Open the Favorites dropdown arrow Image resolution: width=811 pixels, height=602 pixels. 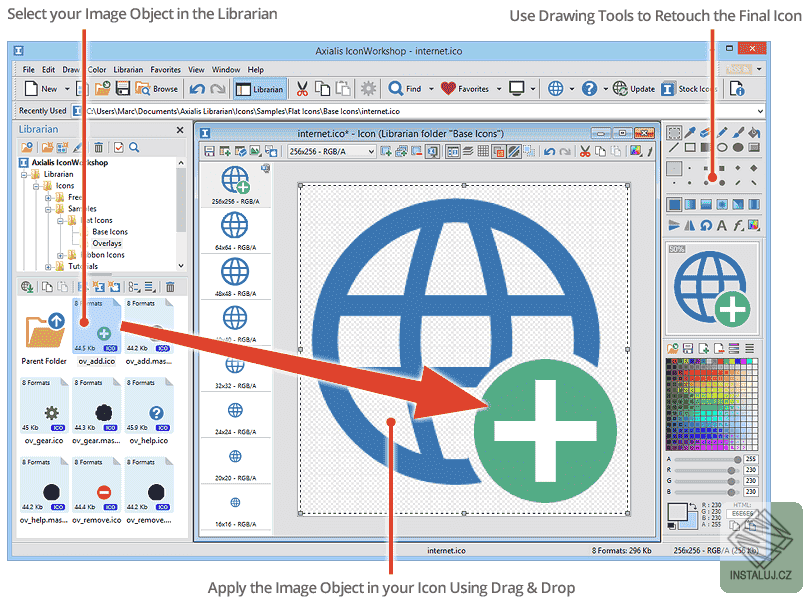pos(499,89)
